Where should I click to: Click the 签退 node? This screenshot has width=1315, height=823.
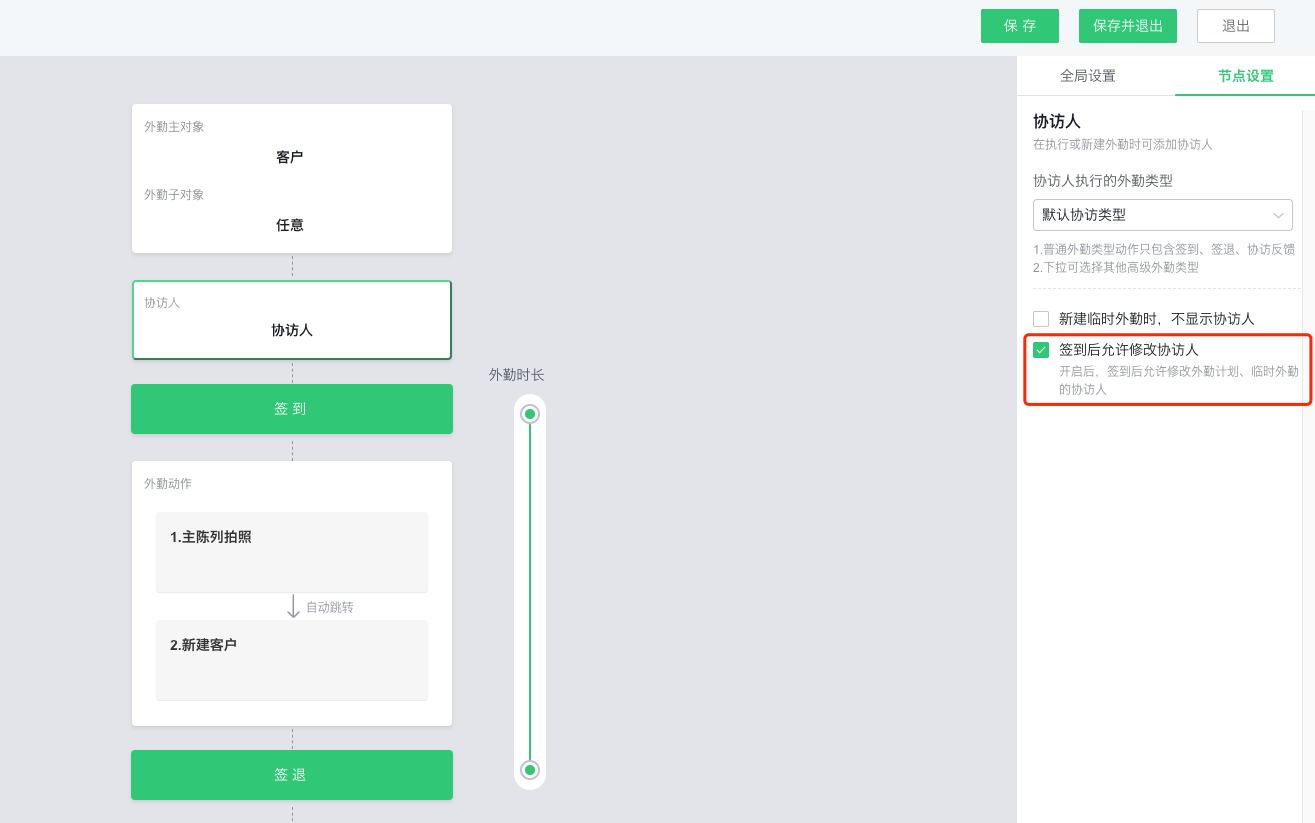(x=292, y=775)
